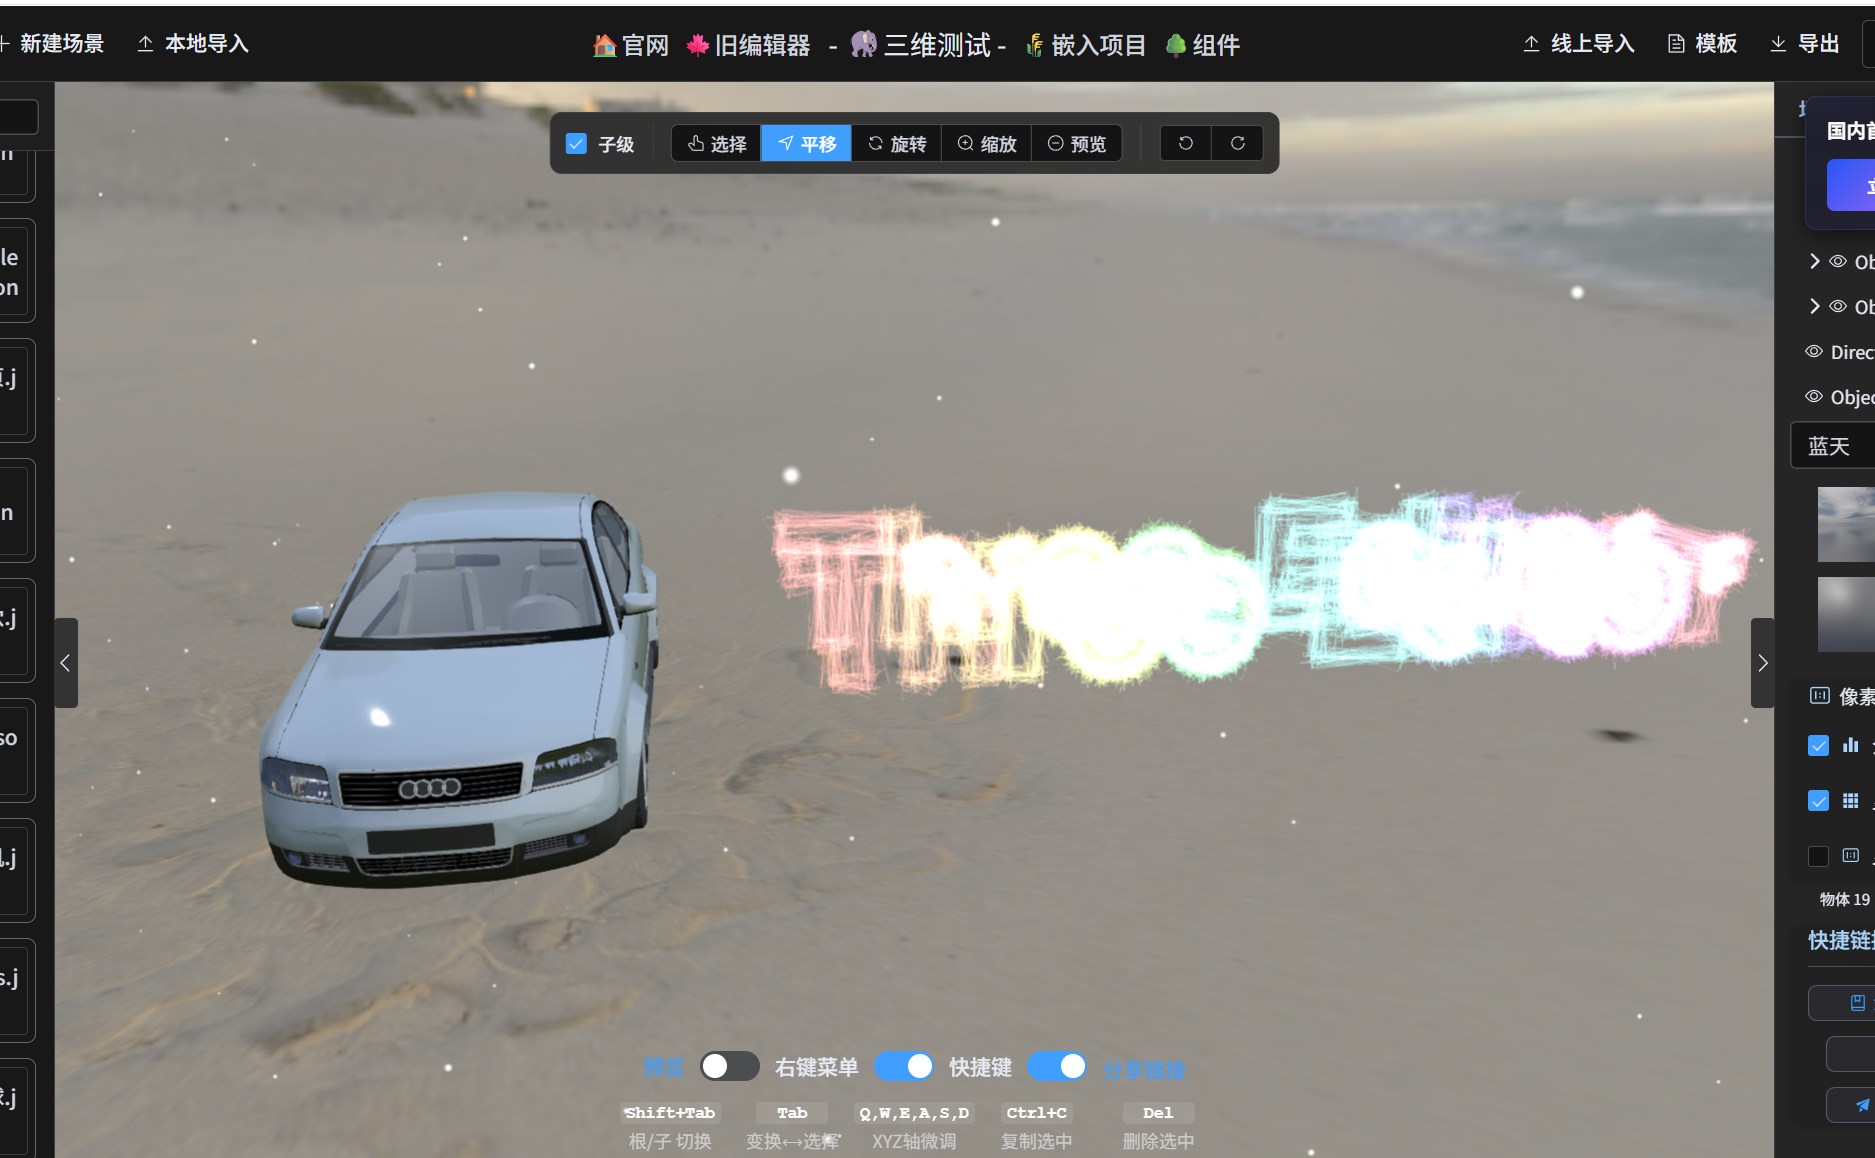
Task: Toggle the 子级 checkbox
Action: pyautogui.click(x=576, y=144)
